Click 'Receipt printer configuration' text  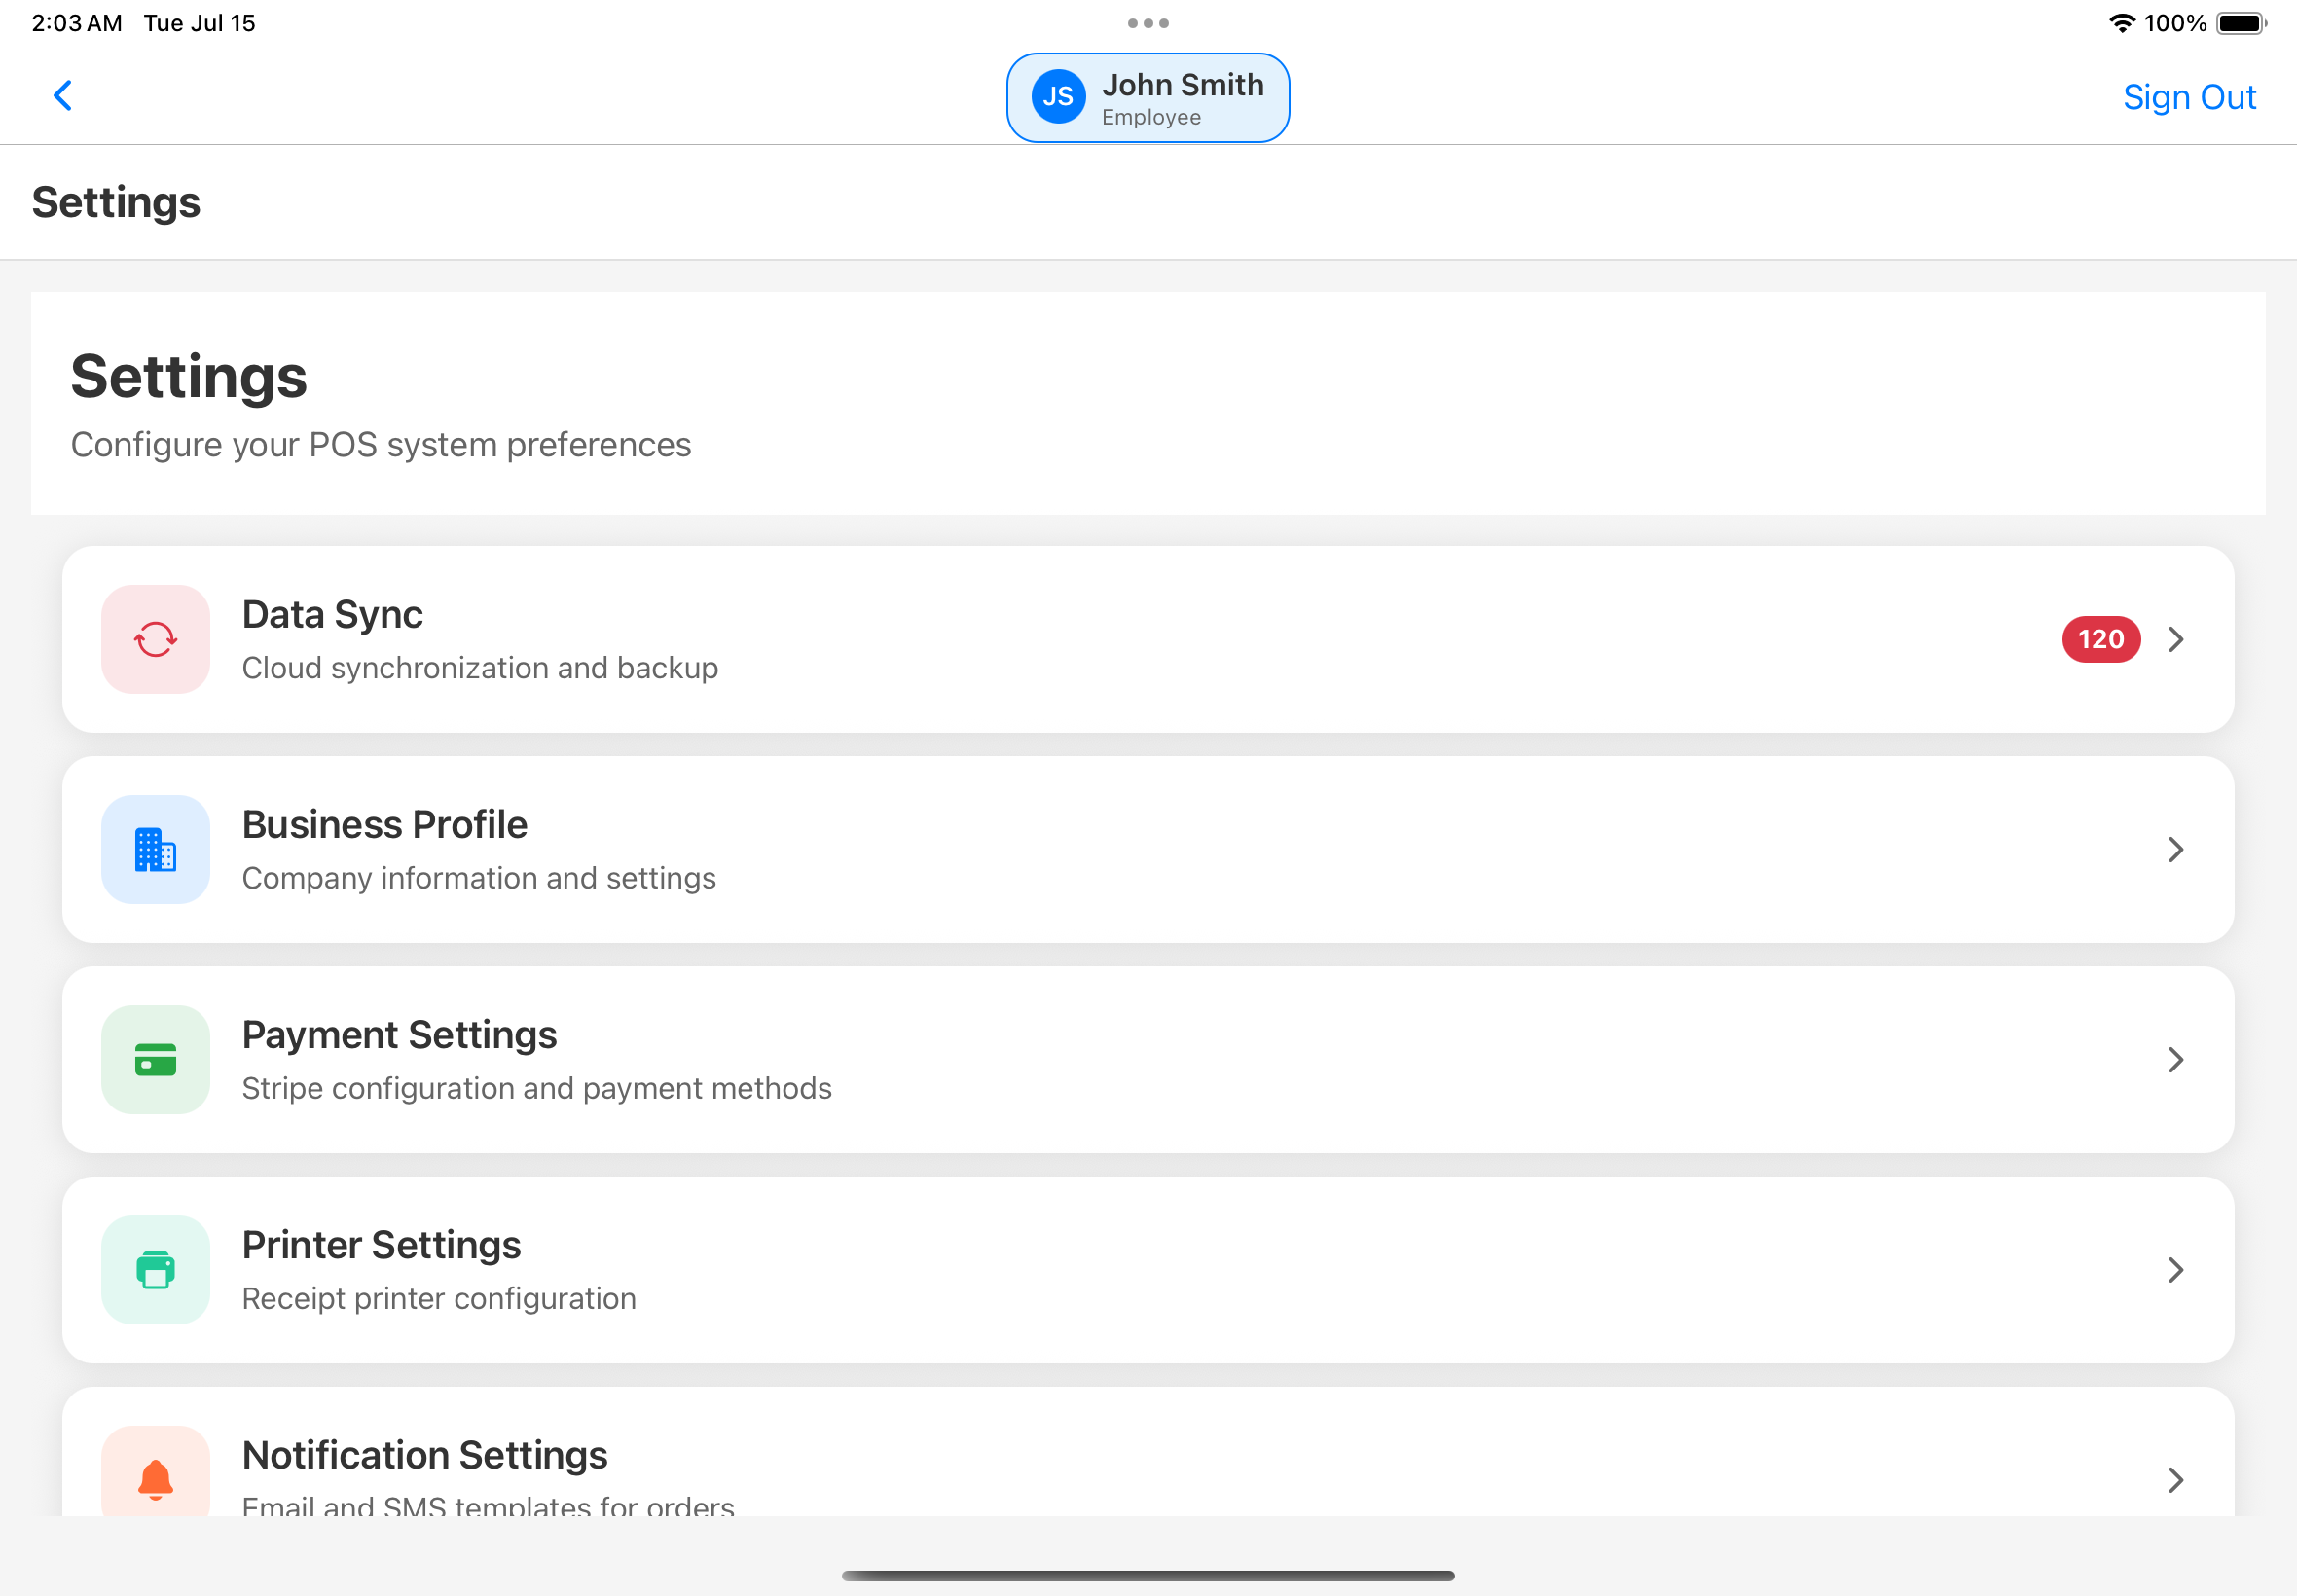(x=439, y=1297)
